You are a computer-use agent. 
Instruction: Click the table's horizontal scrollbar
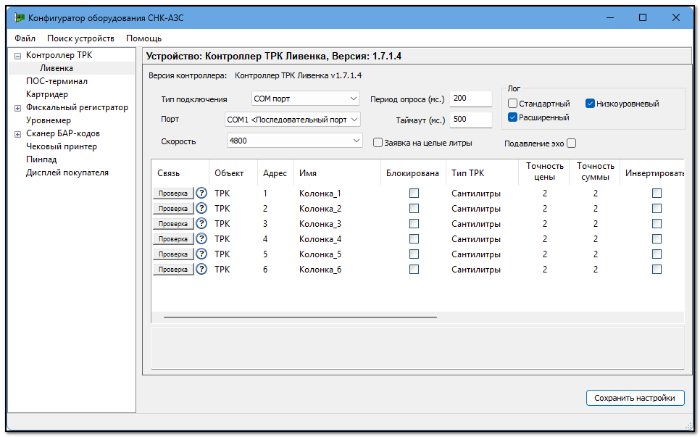(x=300, y=317)
